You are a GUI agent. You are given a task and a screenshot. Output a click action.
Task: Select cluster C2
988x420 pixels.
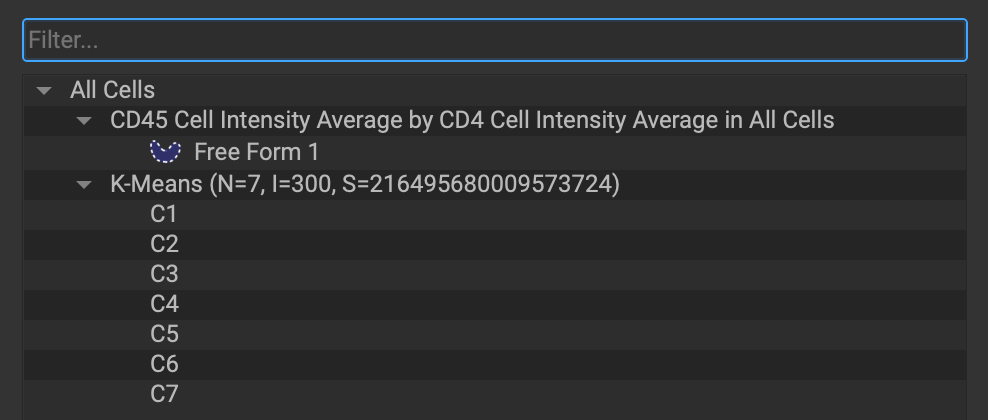coord(164,244)
